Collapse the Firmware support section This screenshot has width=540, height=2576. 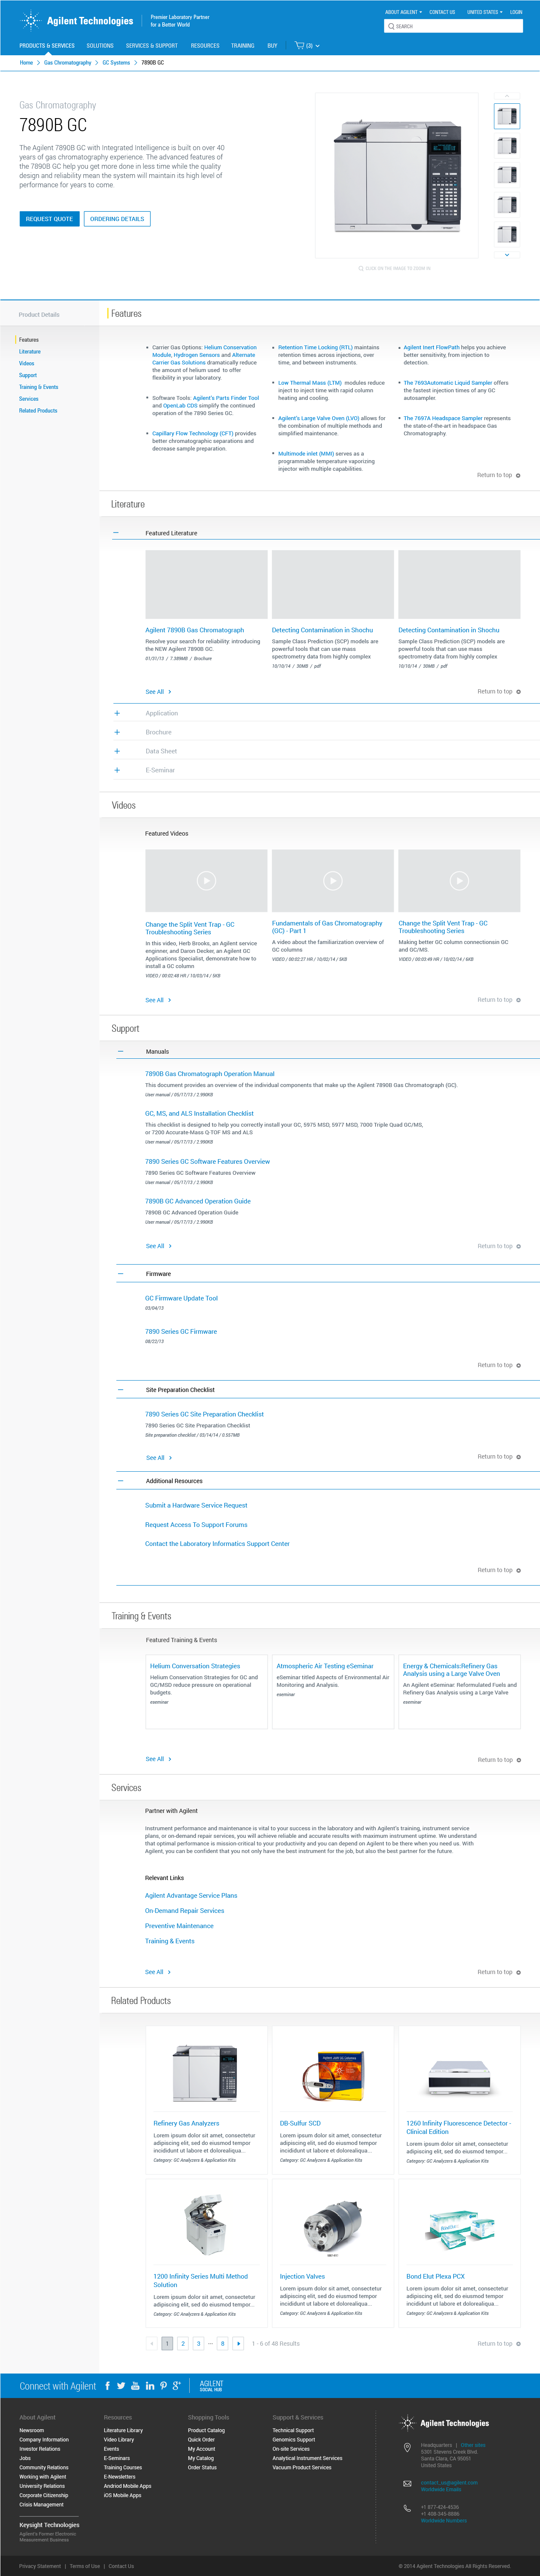tap(121, 1274)
